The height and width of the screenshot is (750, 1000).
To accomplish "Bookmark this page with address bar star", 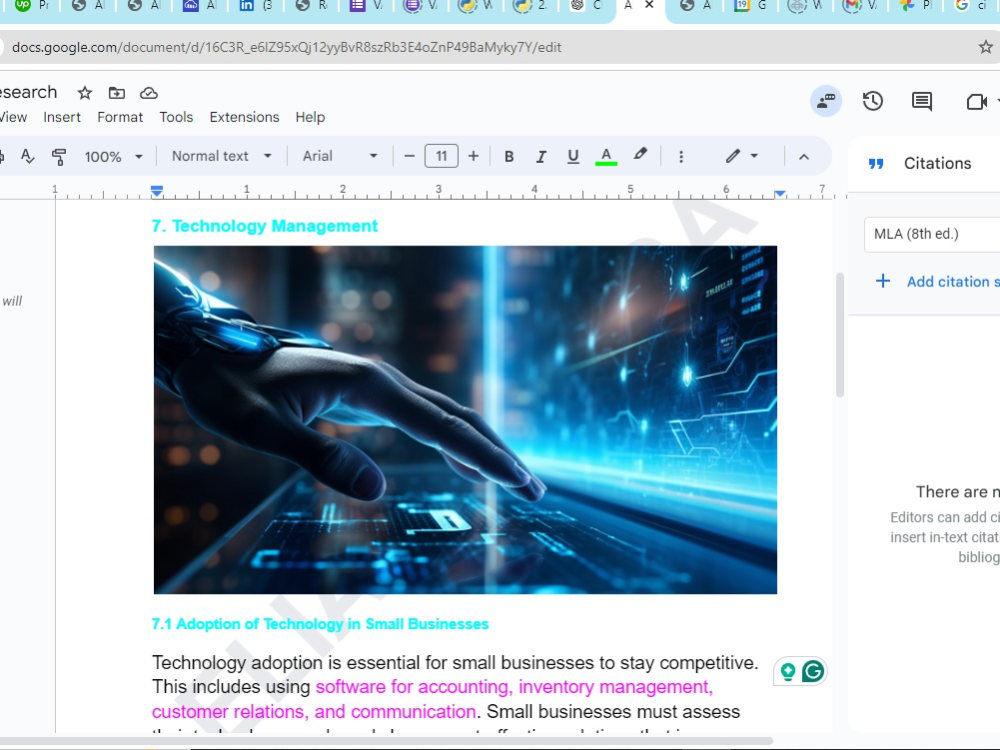I will point(985,47).
